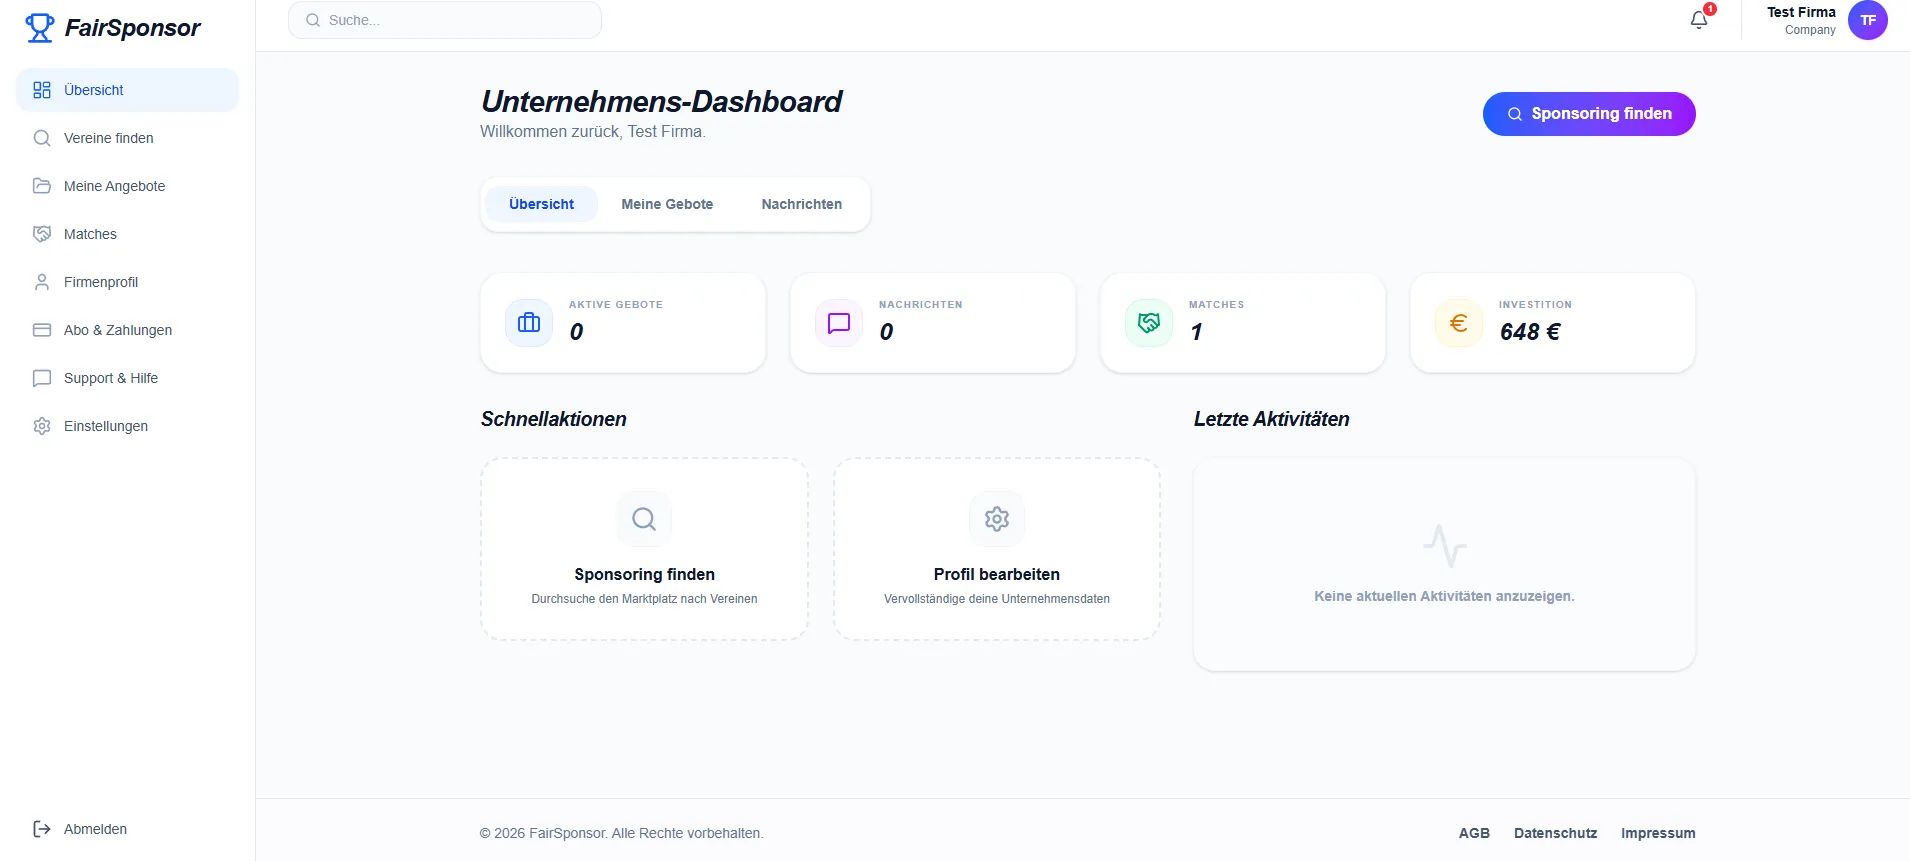Click the magnifier icon beside Vereine finden
This screenshot has width=1910, height=861.
pos(42,138)
